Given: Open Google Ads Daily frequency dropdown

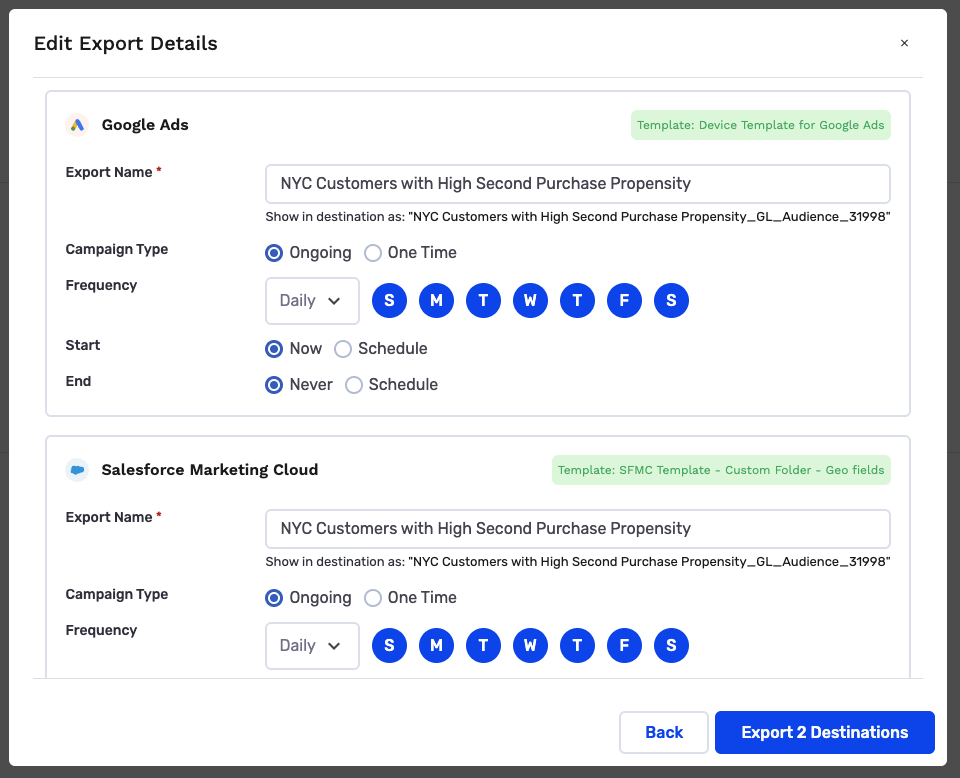Looking at the screenshot, I should (312, 301).
